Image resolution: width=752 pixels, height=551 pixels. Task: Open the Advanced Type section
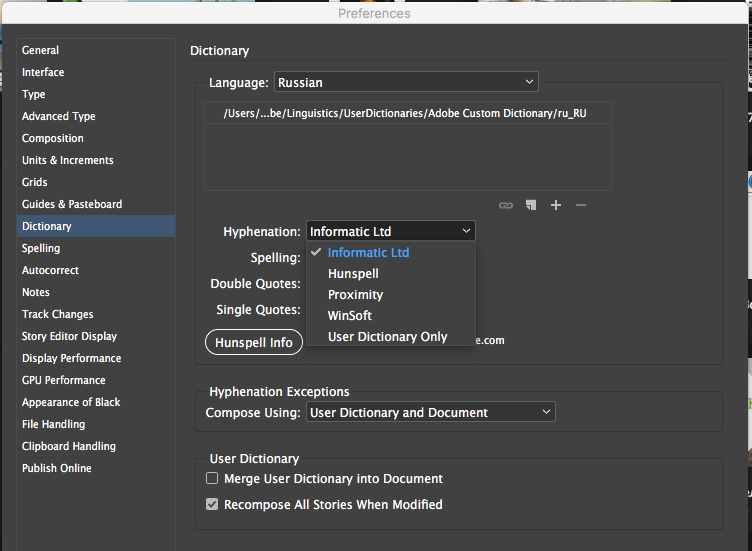[59, 116]
